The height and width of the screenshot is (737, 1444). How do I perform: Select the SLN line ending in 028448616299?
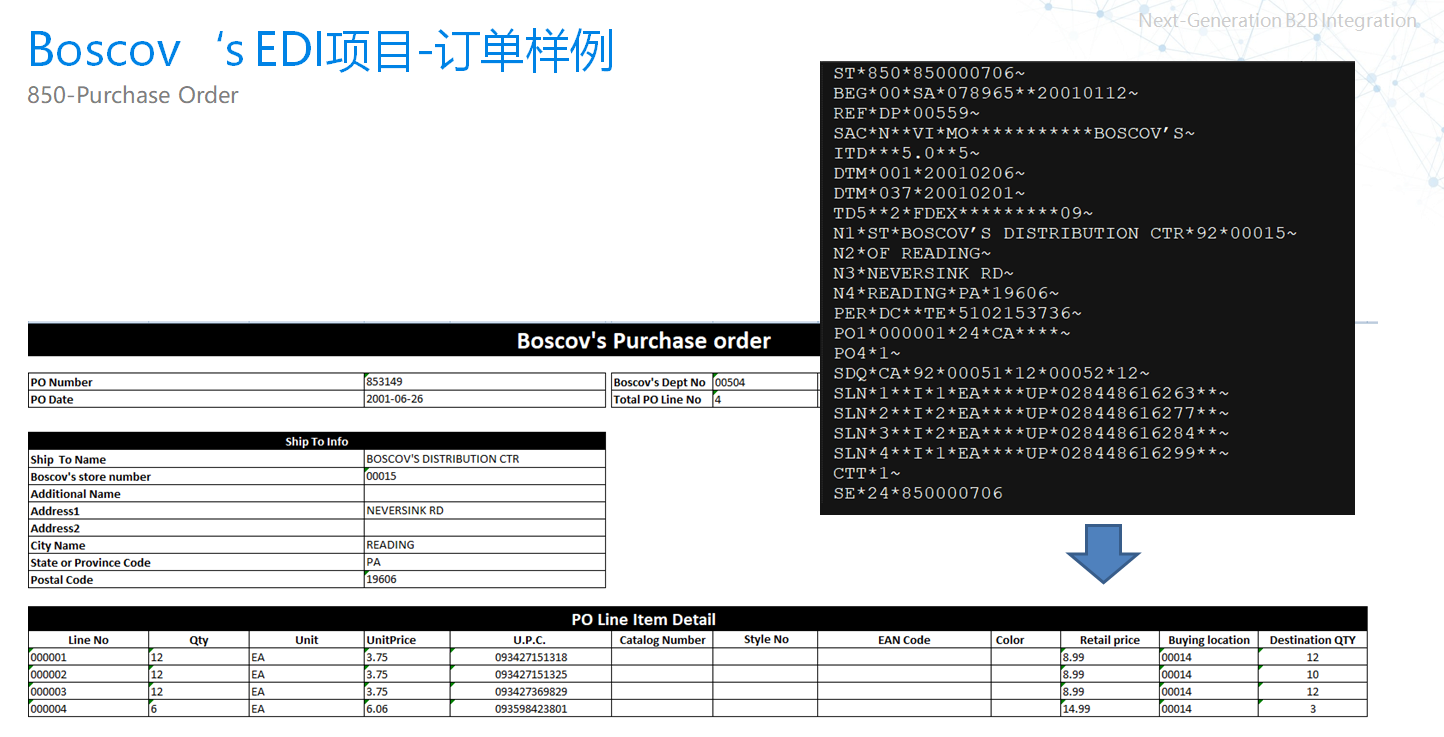point(1031,453)
